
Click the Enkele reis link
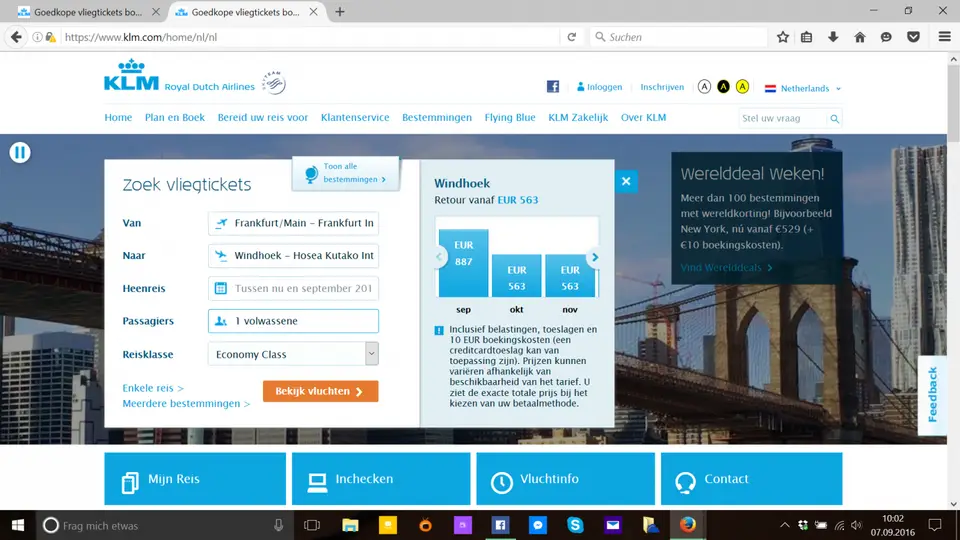(153, 388)
